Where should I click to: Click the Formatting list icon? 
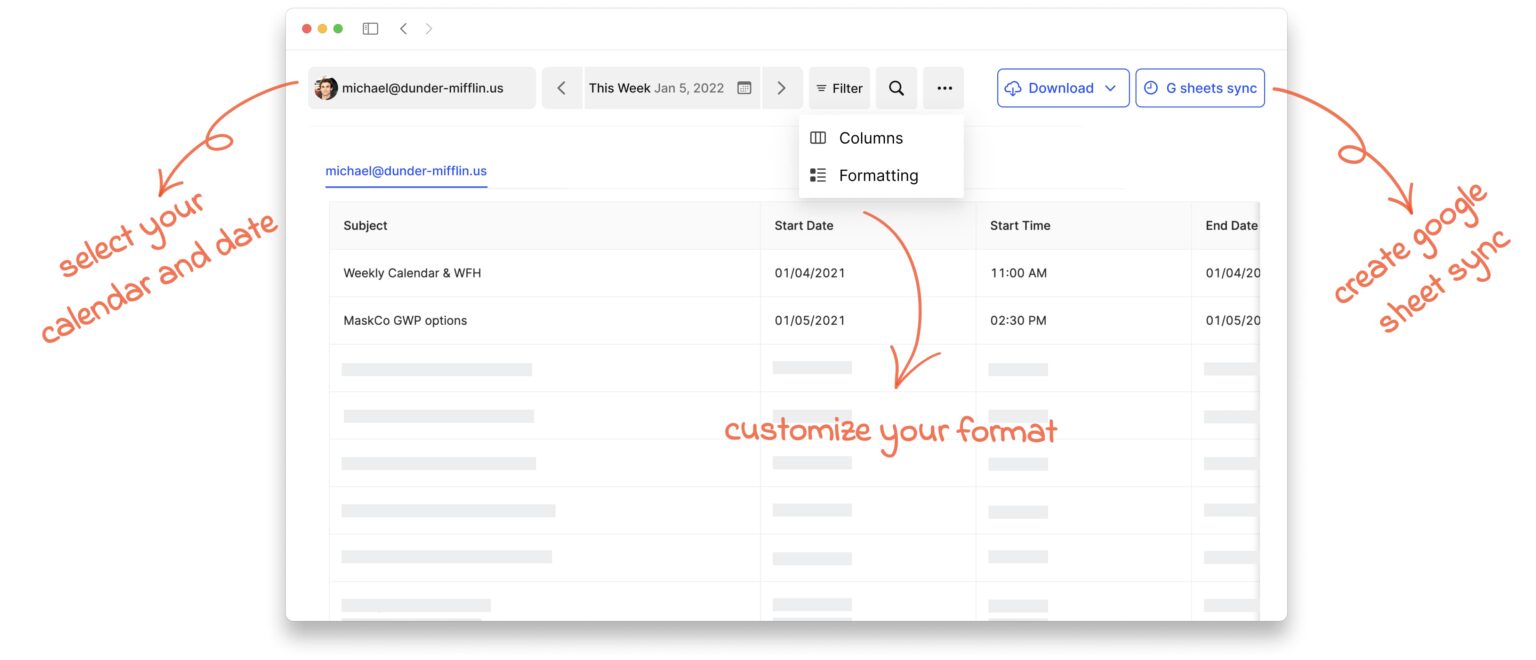coord(818,175)
